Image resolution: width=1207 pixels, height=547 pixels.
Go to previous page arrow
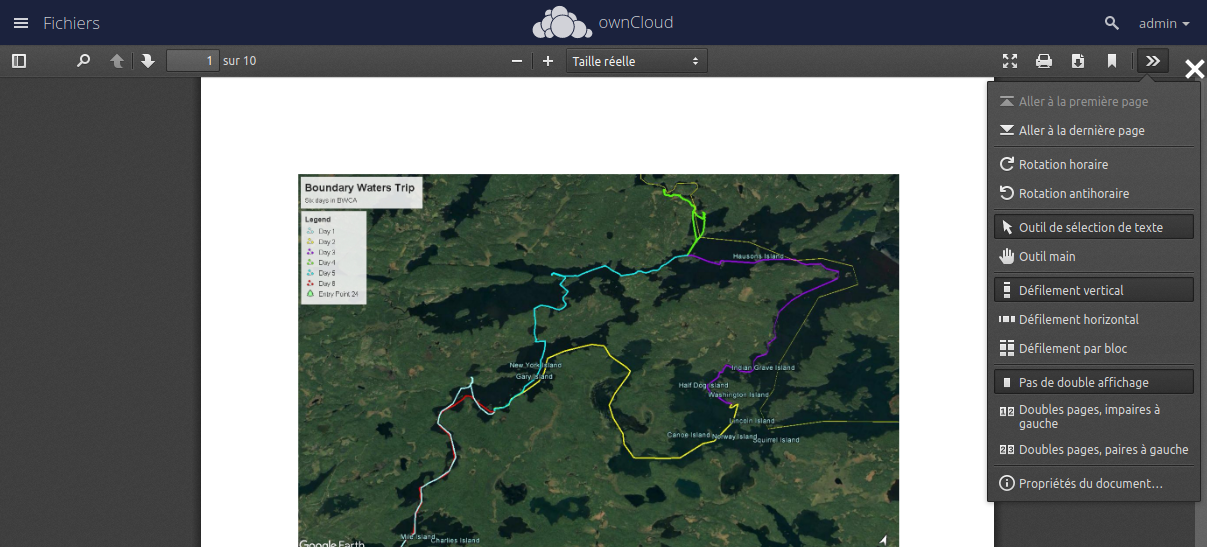pyautogui.click(x=117, y=61)
